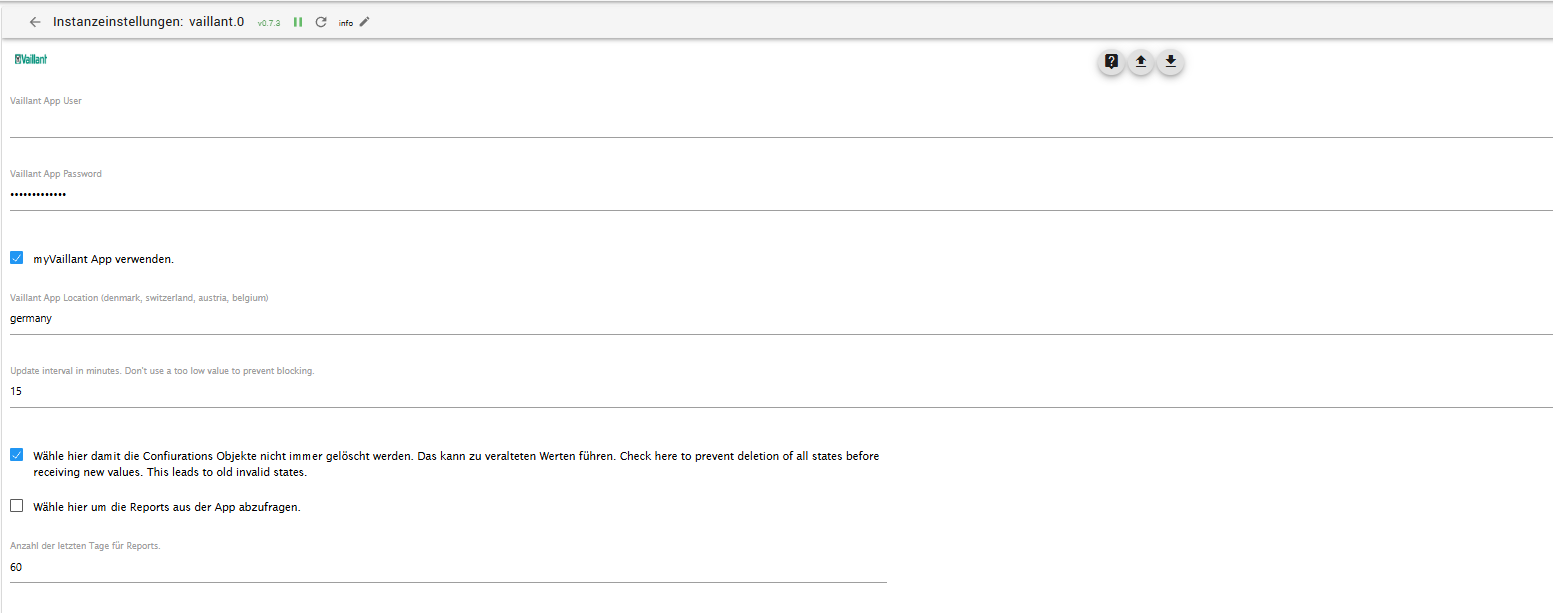Click the pencil icon to edit log level

[365, 22]
